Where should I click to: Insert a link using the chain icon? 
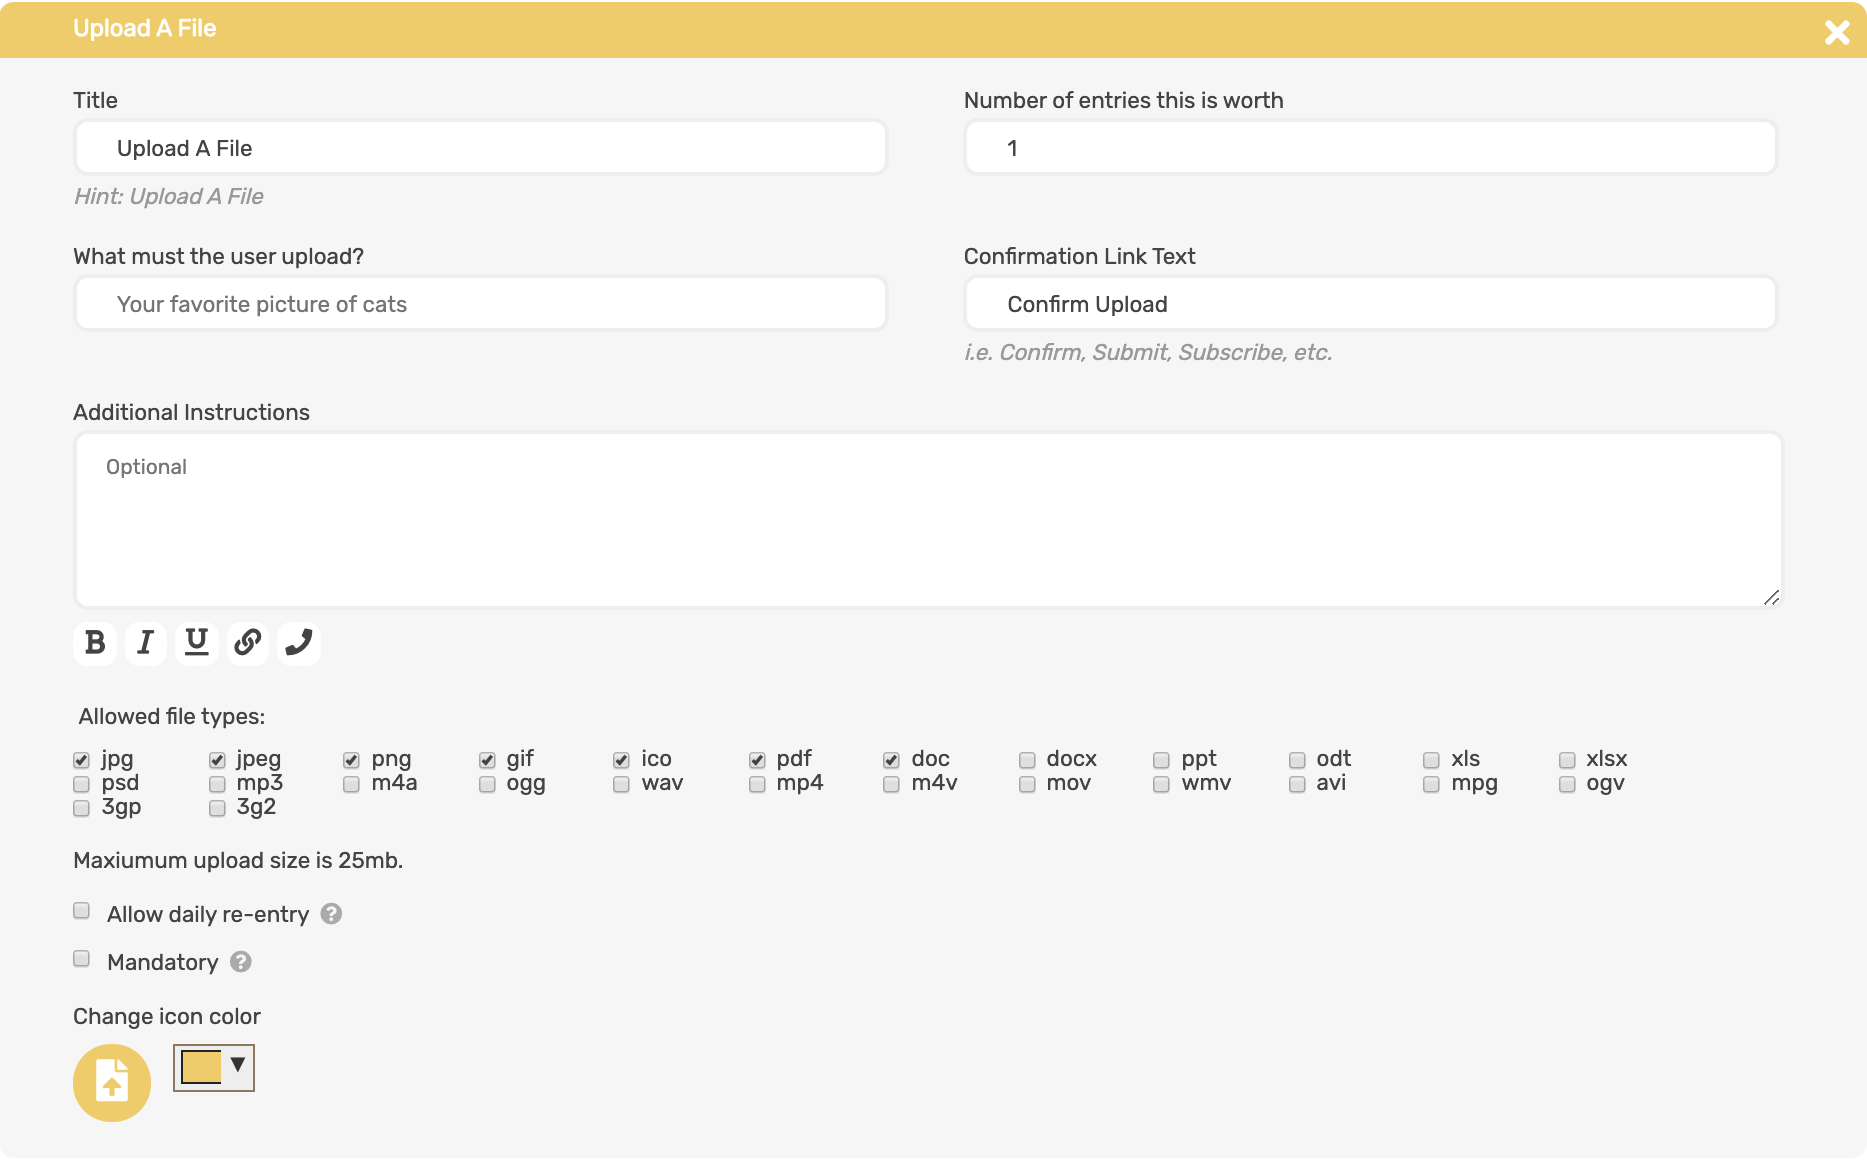coord(247,643)
